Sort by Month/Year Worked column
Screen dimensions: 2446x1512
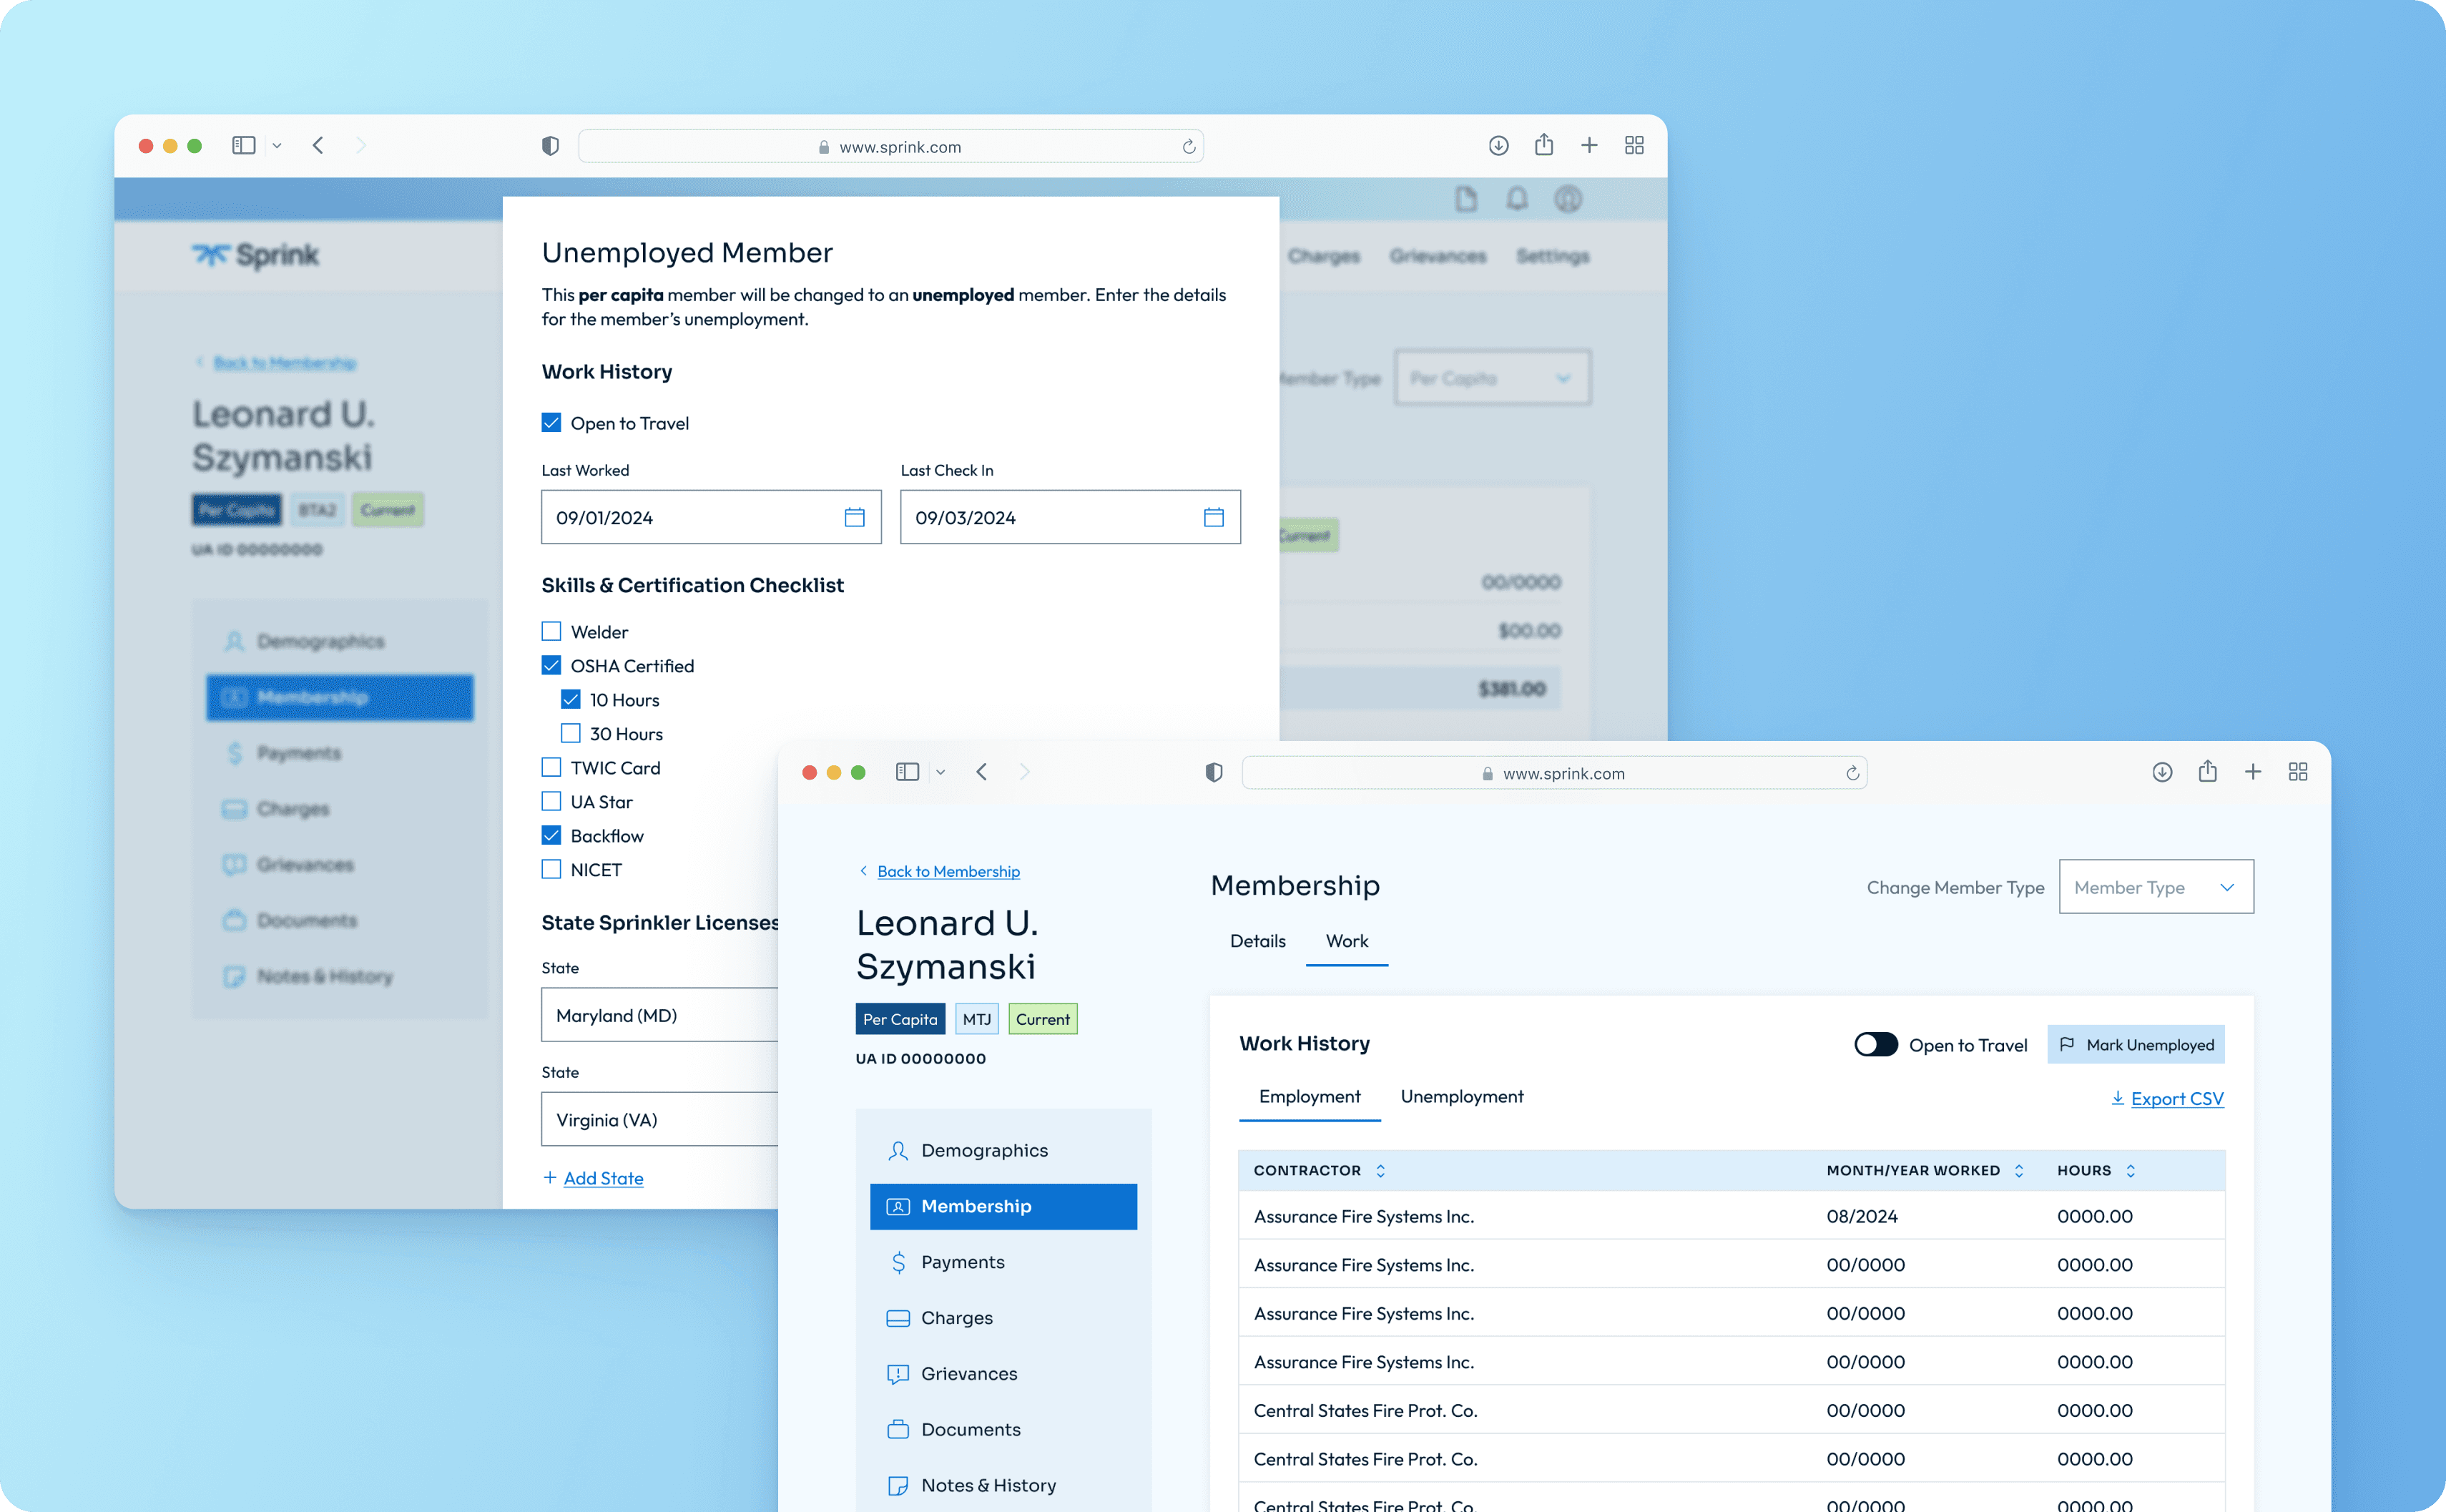click(2018, 1170)
